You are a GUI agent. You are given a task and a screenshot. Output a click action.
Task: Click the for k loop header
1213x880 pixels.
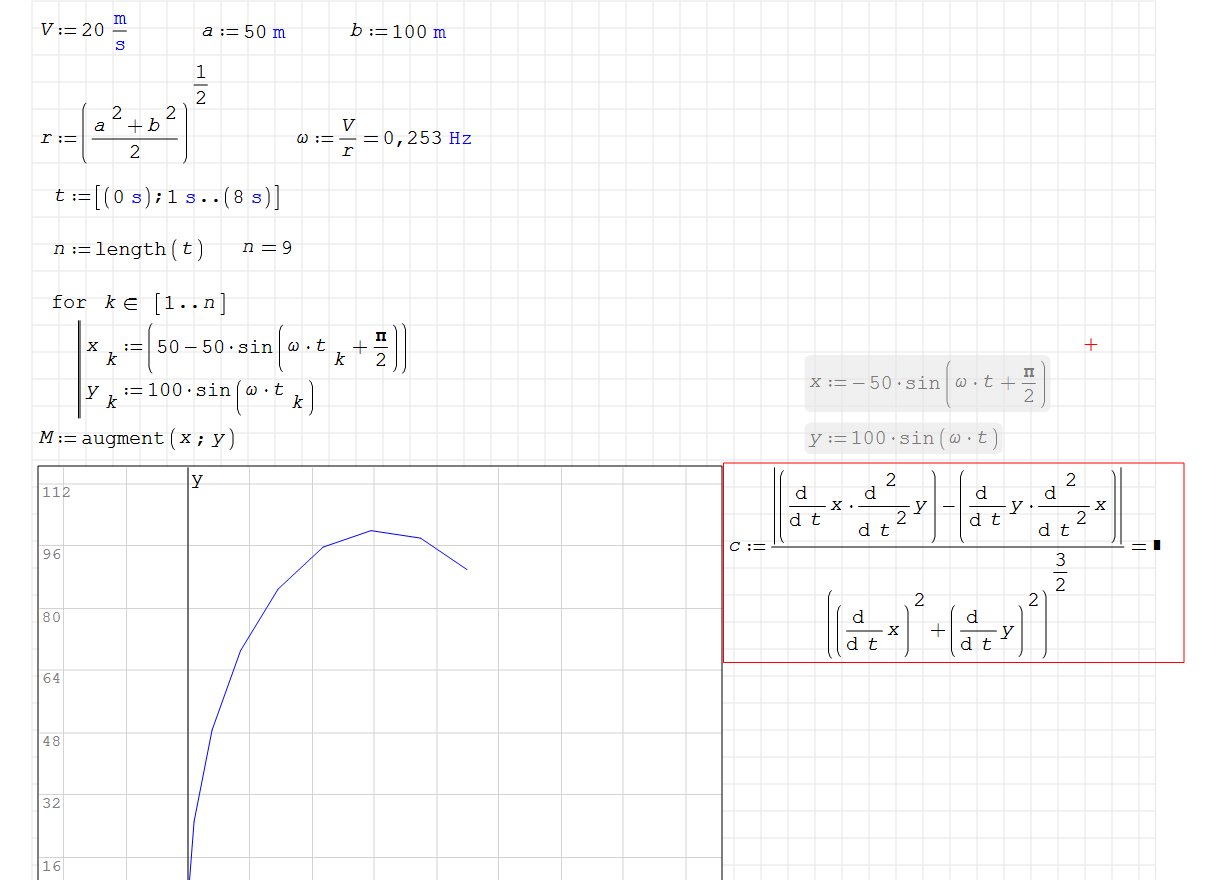pos(139,302)
